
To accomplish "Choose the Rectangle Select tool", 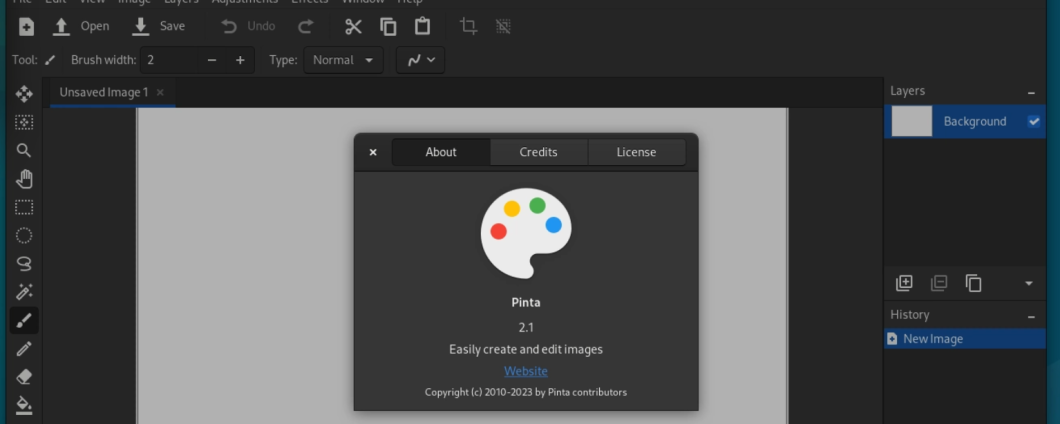I will 24,208.
